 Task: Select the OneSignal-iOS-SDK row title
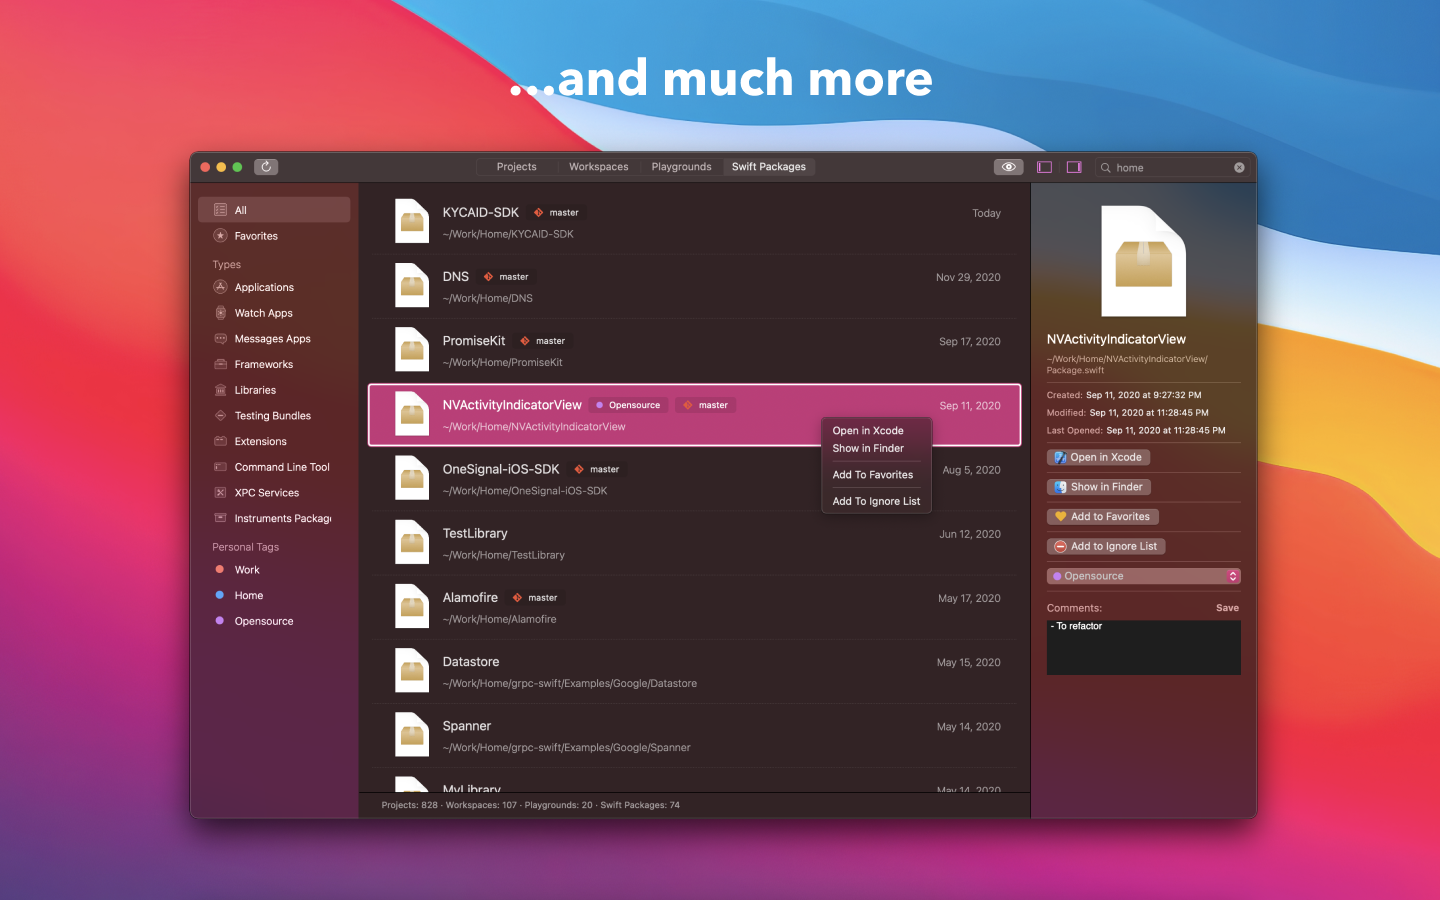coord(501,469)
